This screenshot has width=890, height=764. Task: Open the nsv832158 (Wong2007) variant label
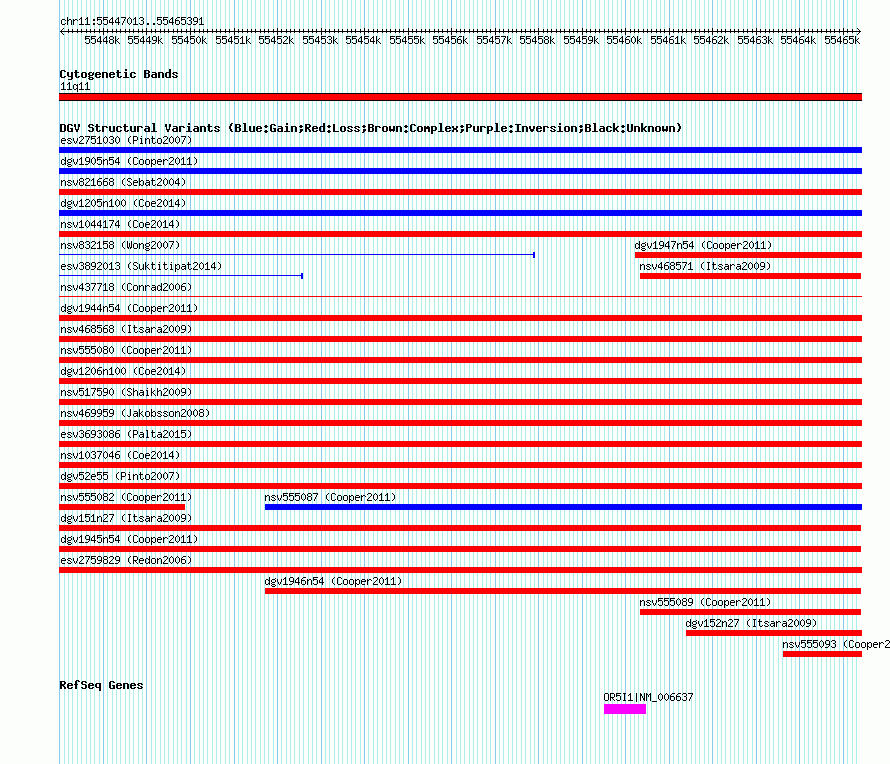[120, 245]
